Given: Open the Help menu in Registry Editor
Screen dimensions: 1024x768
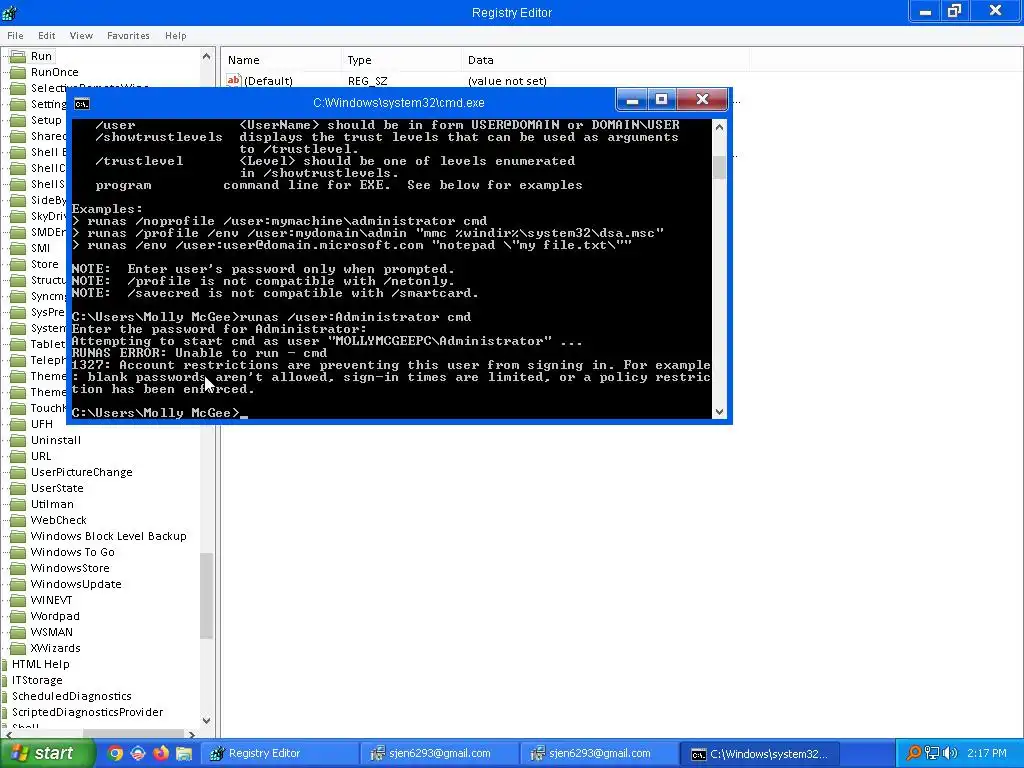Looking at the screenshot, I should click(176, 35).
